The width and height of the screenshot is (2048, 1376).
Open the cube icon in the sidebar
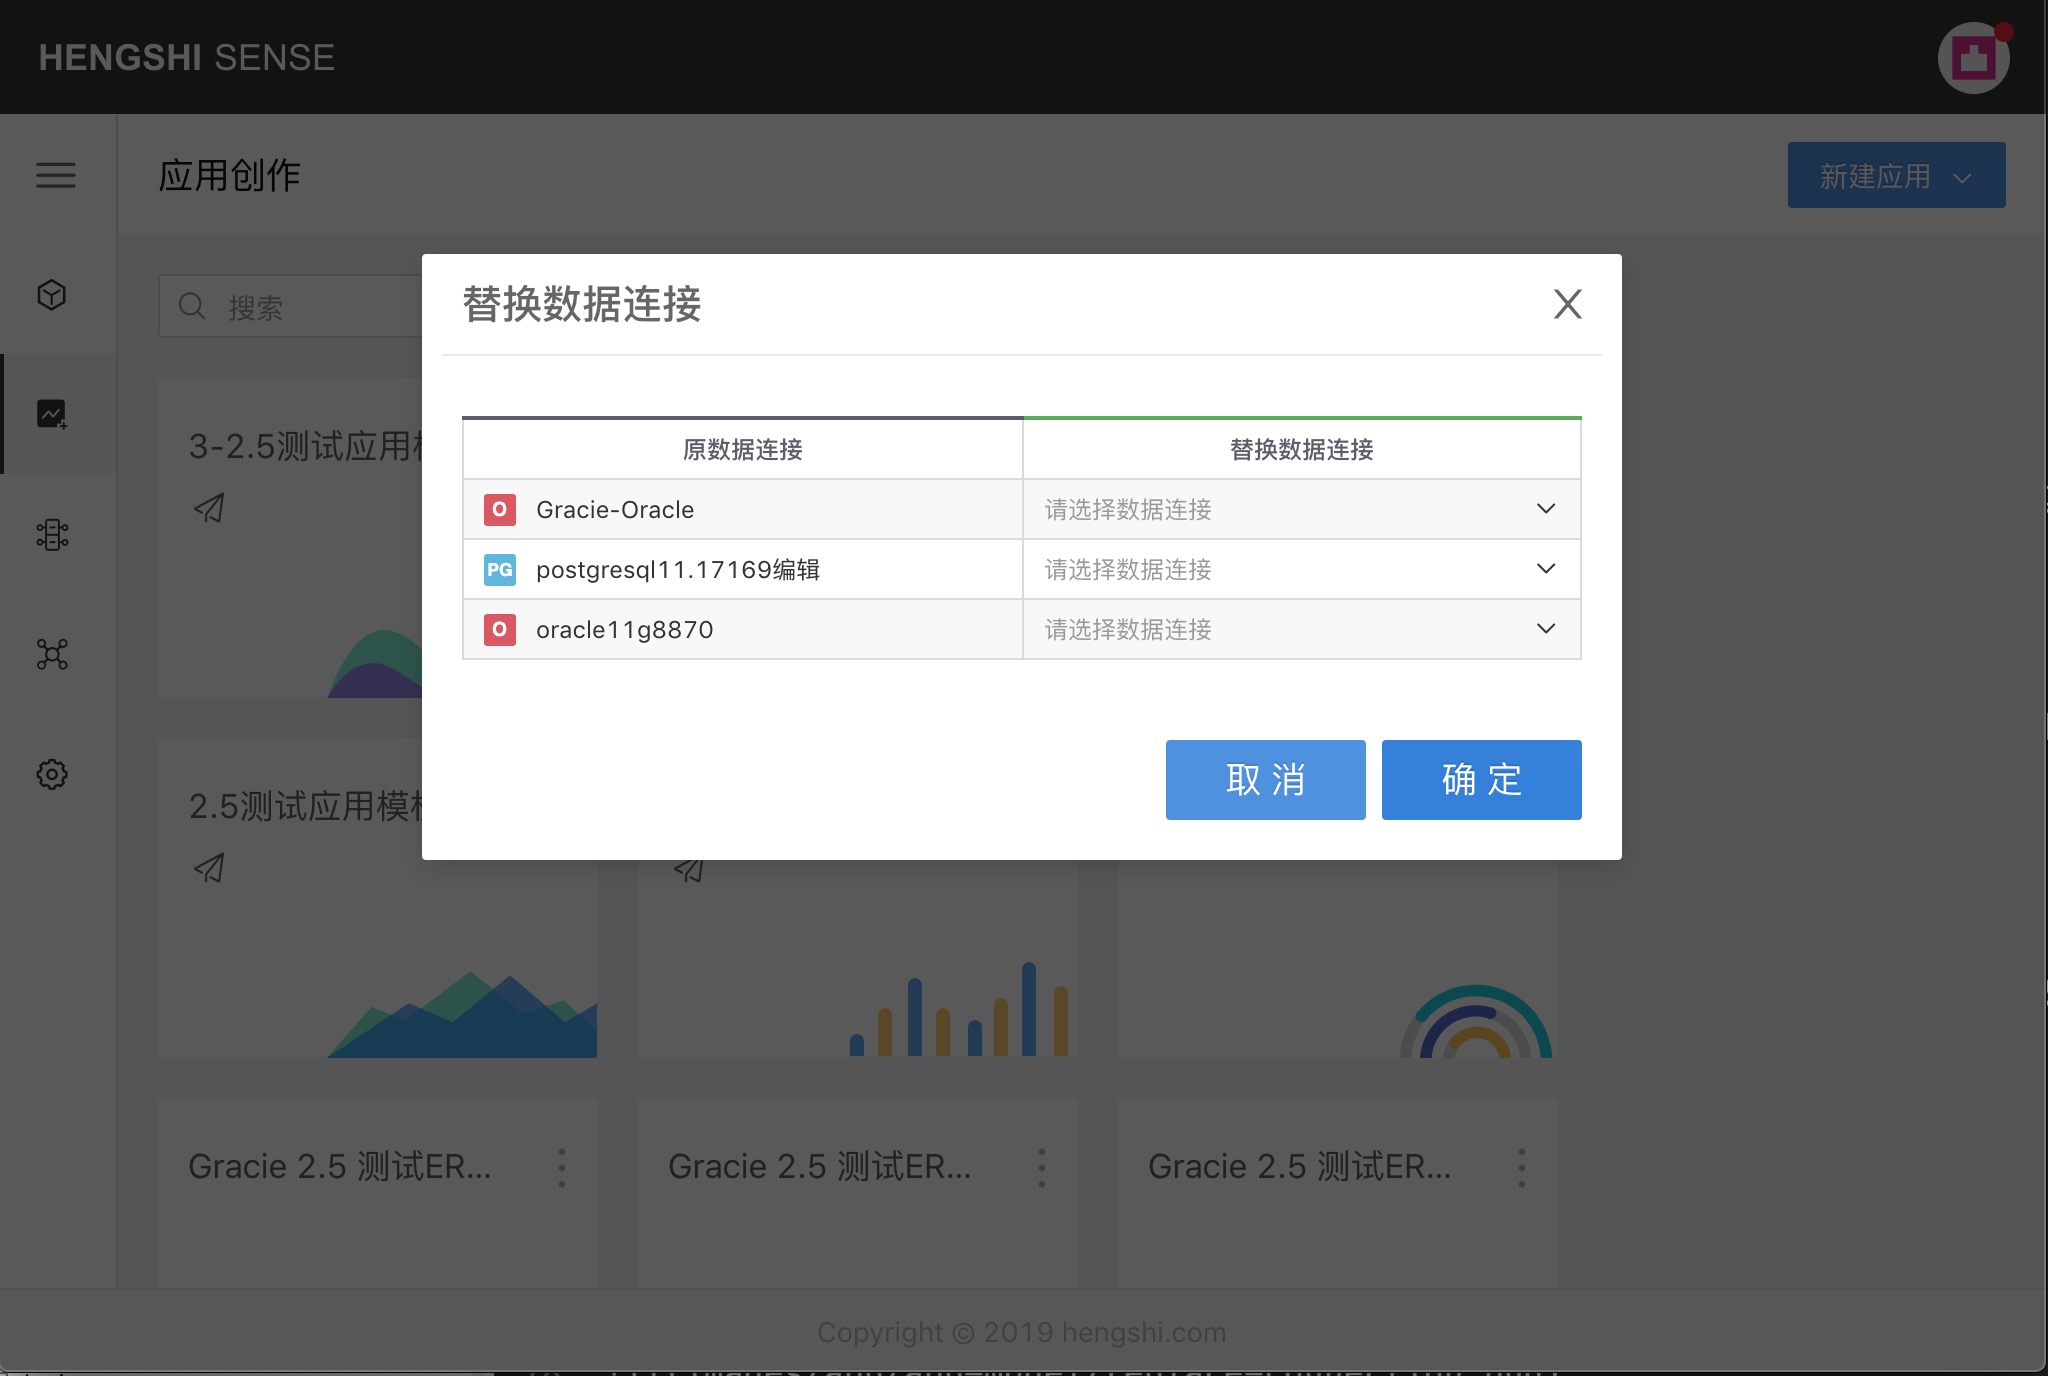pos(52,295)
